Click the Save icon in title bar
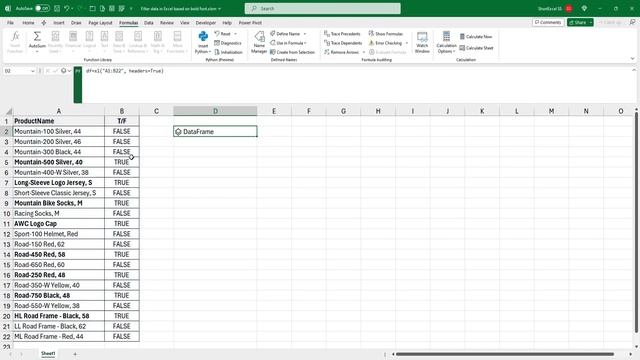The image size is (640, 360). coord(57,8)
